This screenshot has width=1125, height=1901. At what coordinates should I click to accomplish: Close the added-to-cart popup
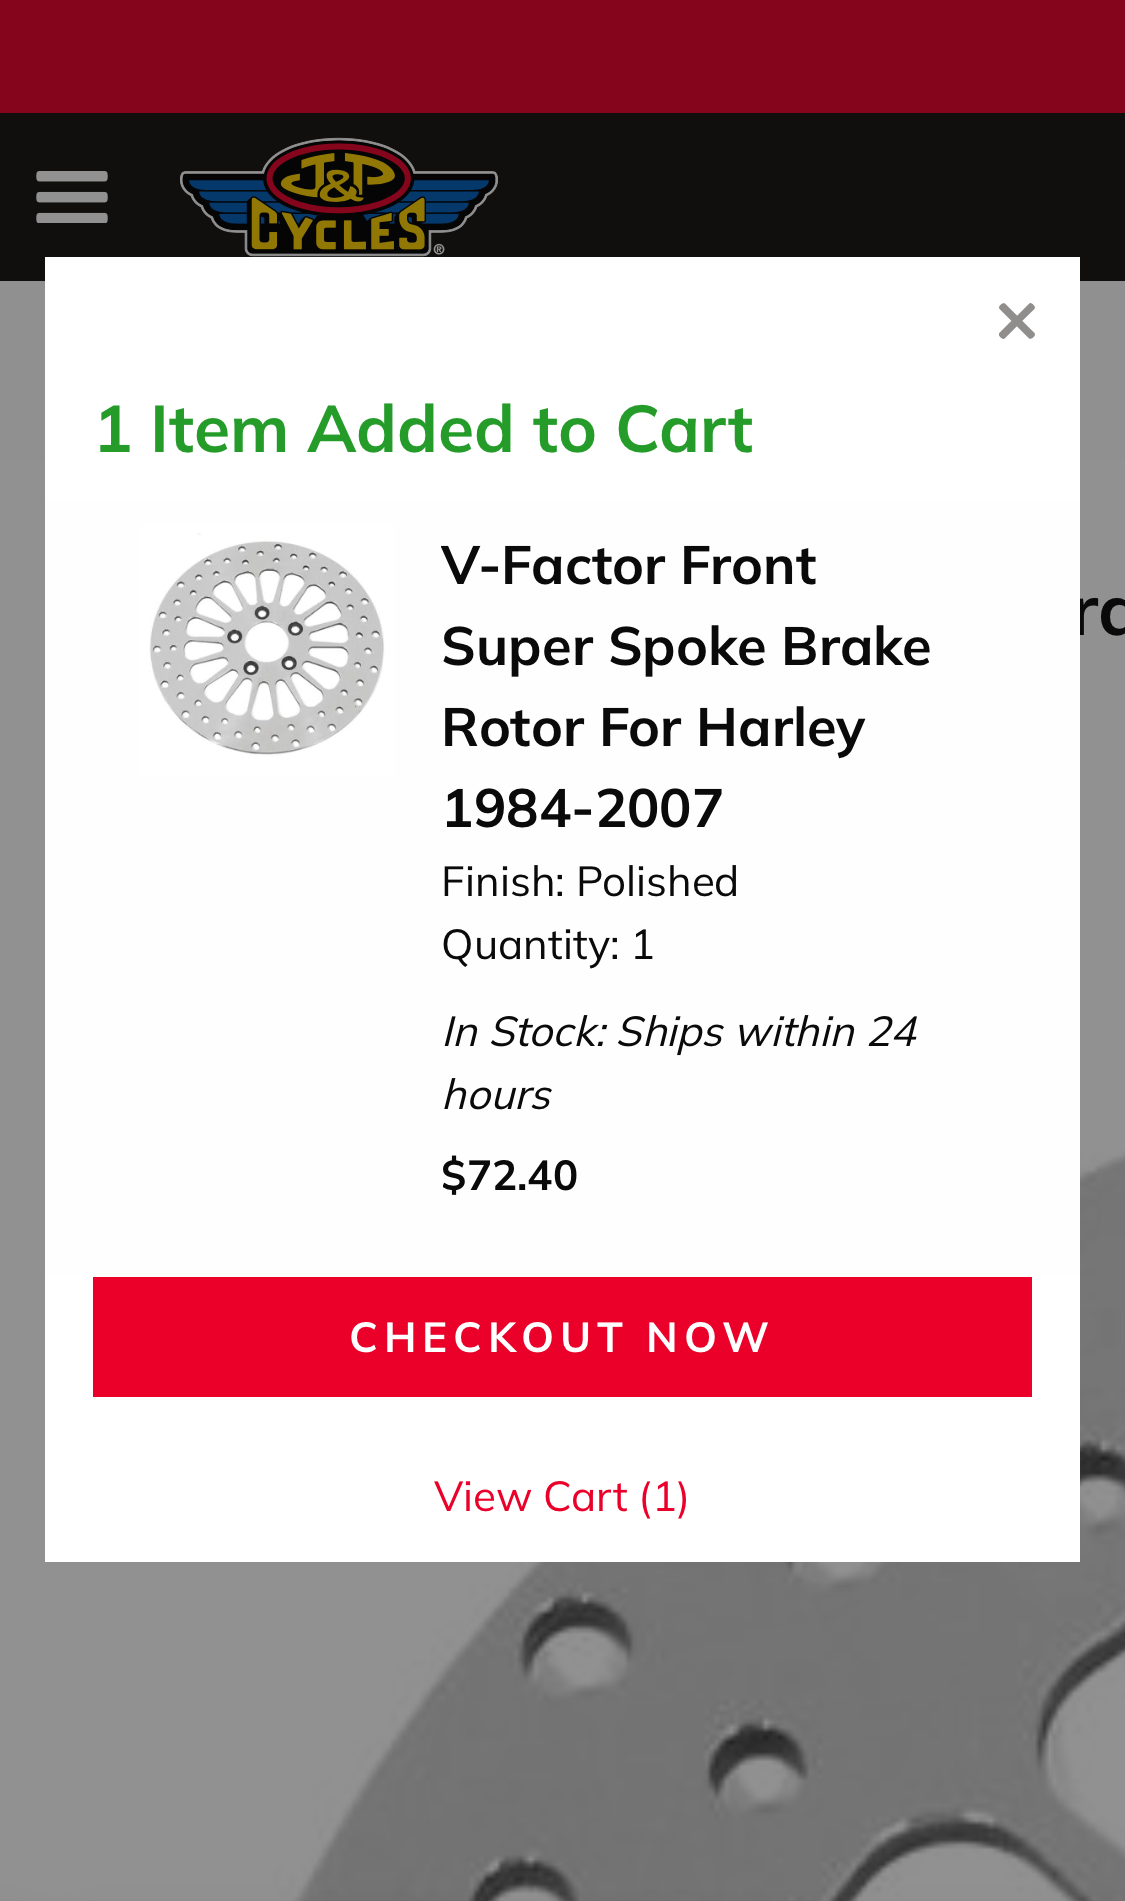coord(1016,321)
